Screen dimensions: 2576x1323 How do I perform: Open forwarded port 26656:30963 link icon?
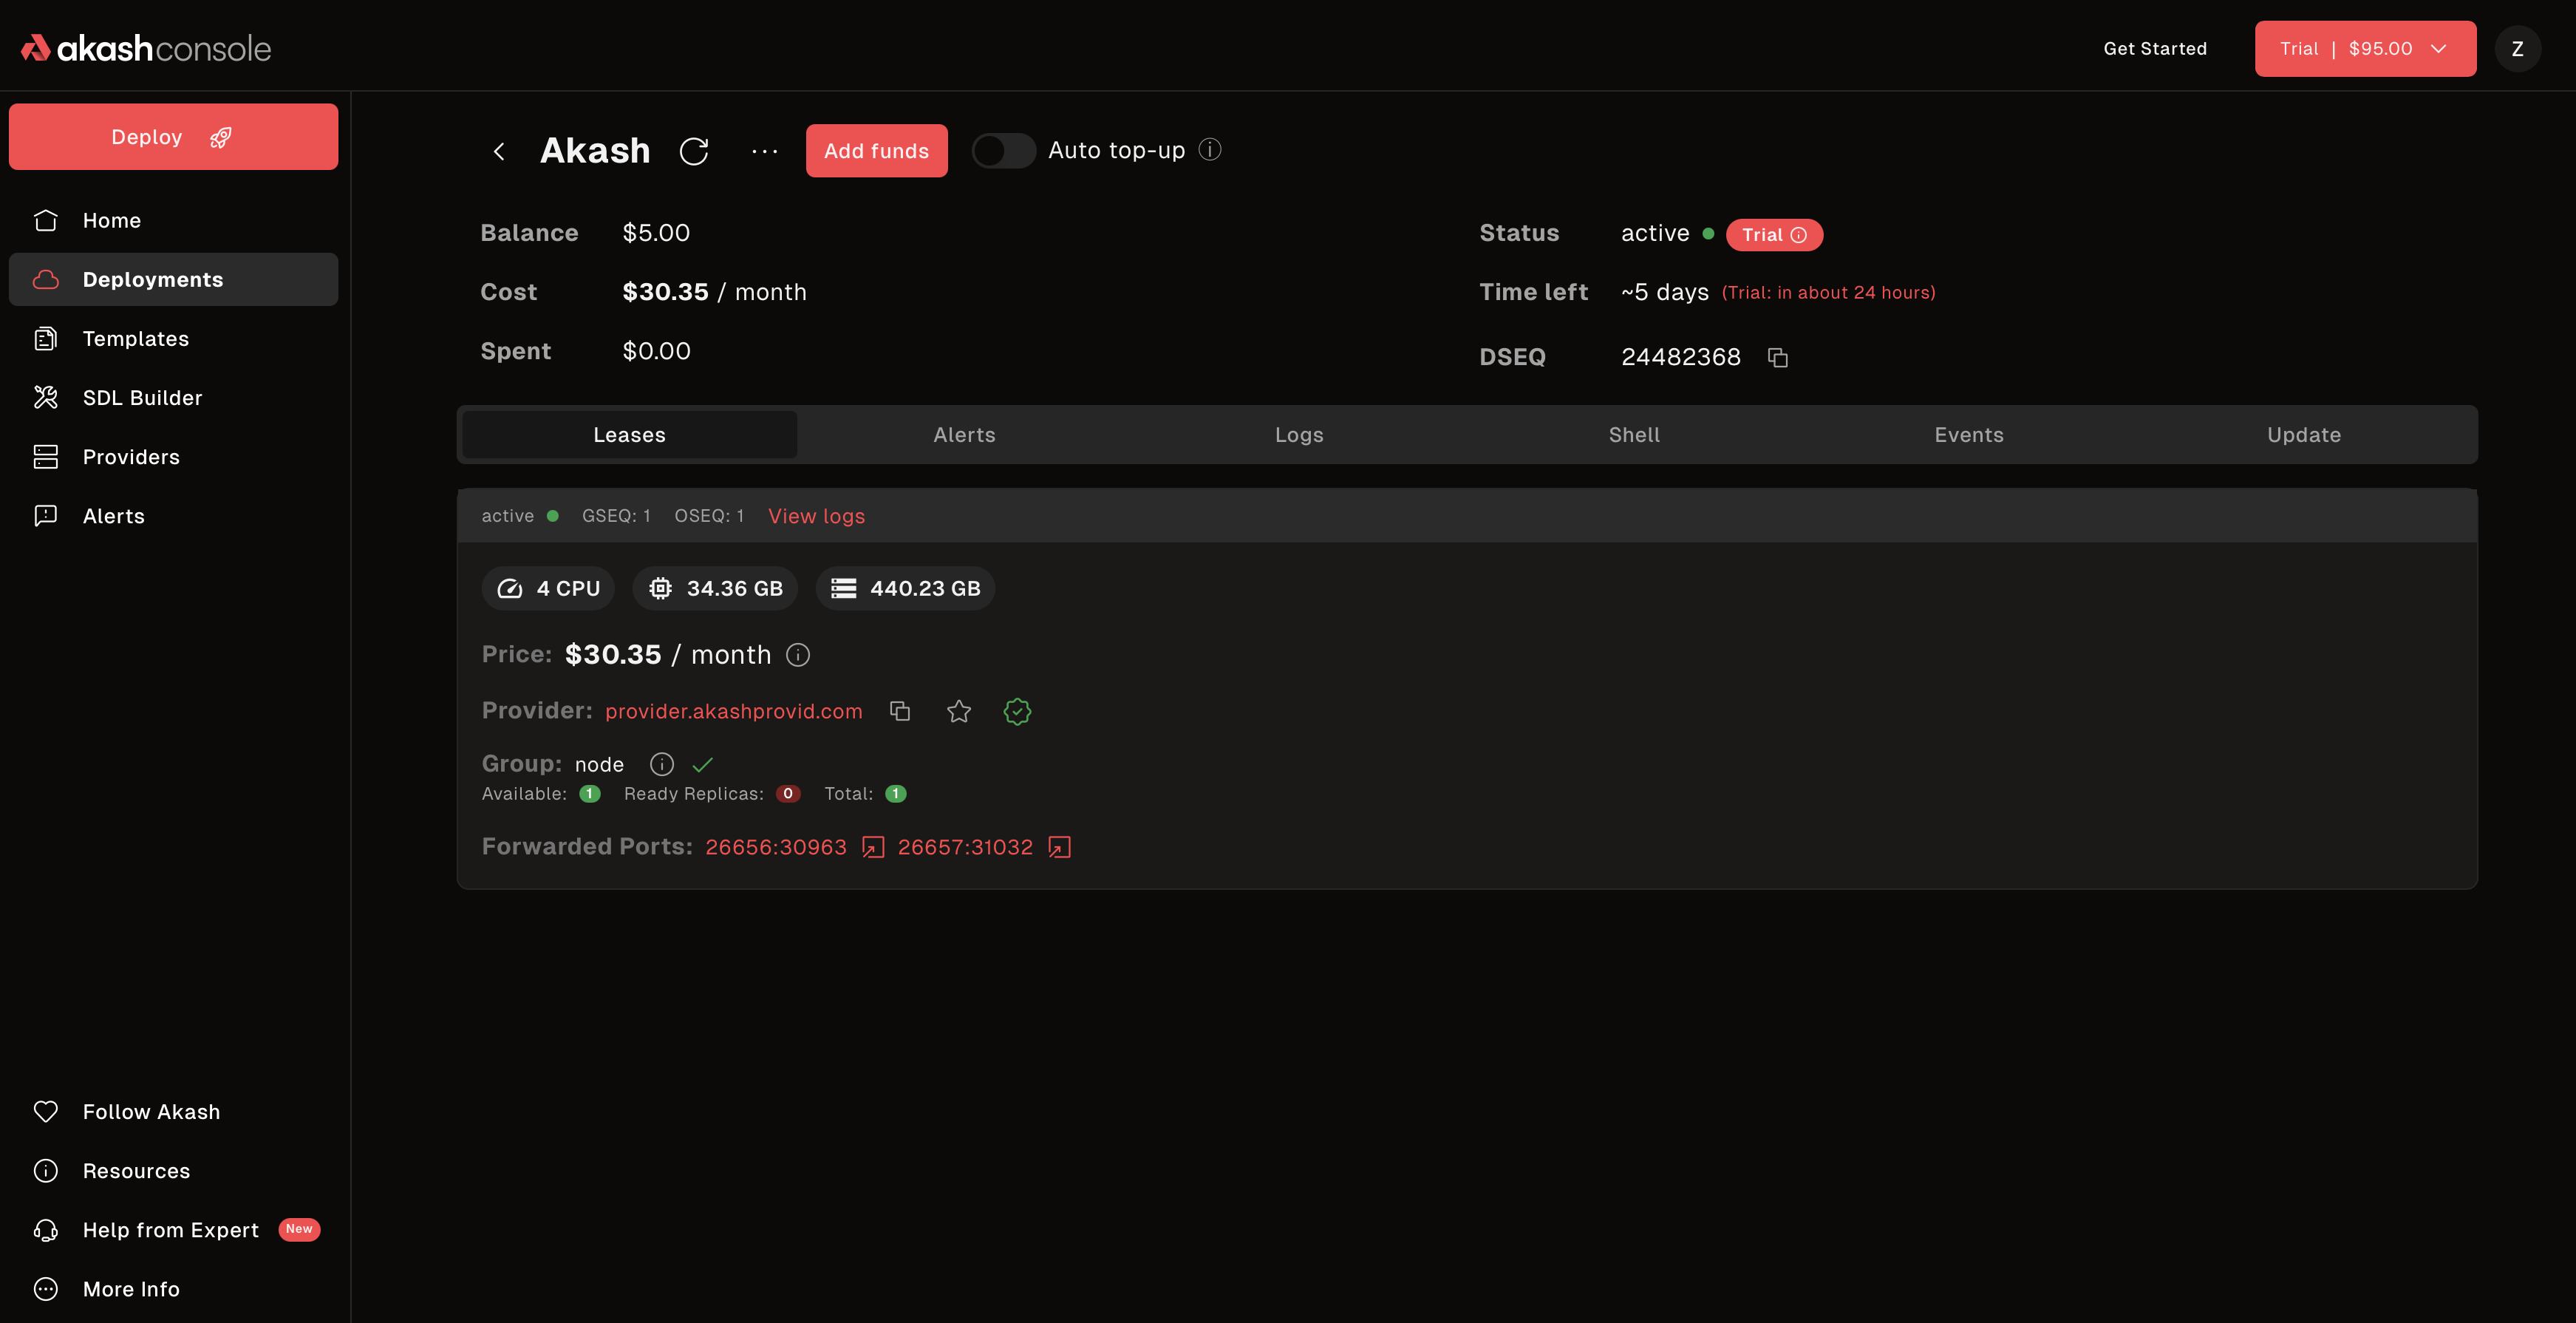[873, 848]
